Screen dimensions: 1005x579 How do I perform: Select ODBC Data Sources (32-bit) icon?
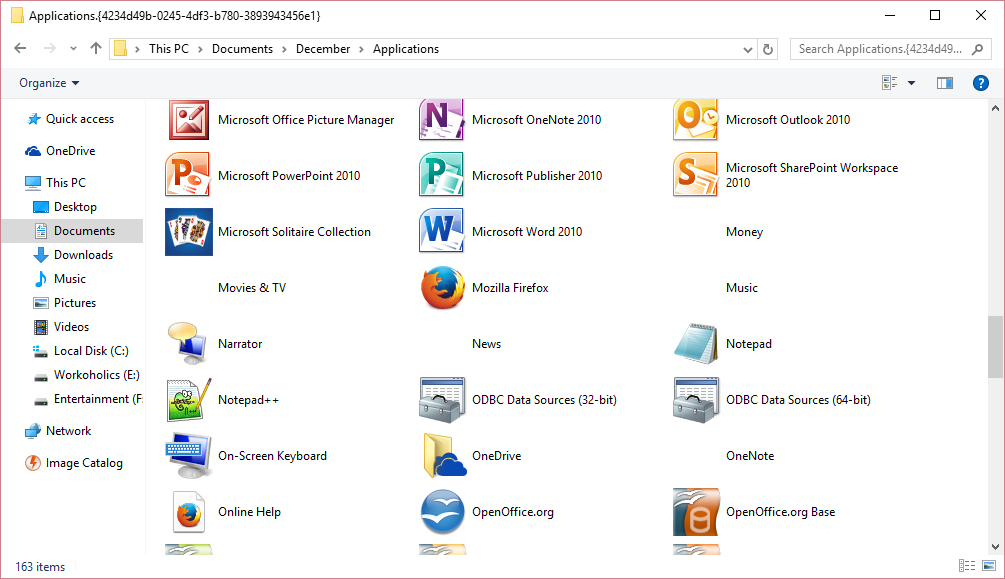442,399
